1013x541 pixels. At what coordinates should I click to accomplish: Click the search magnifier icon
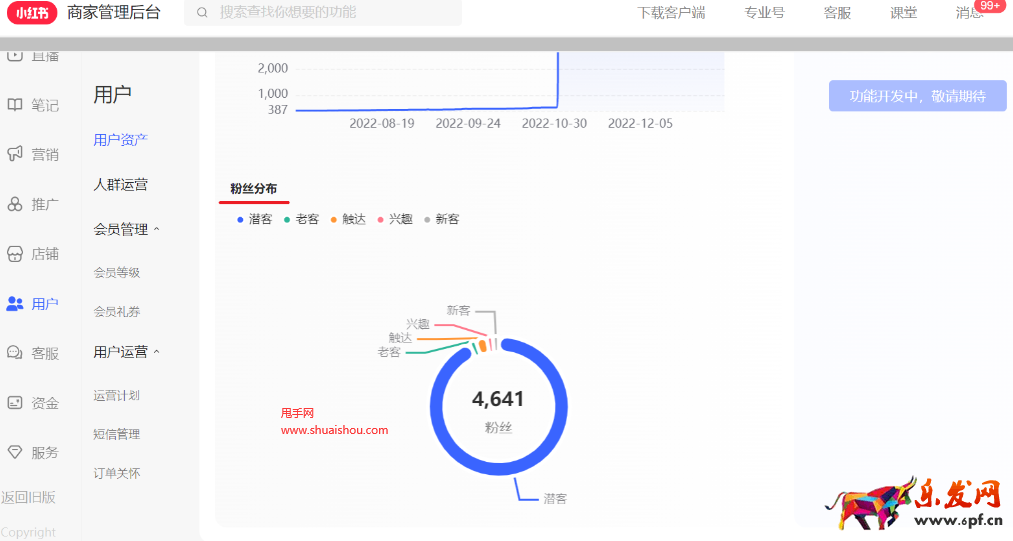tap(203, 13)
